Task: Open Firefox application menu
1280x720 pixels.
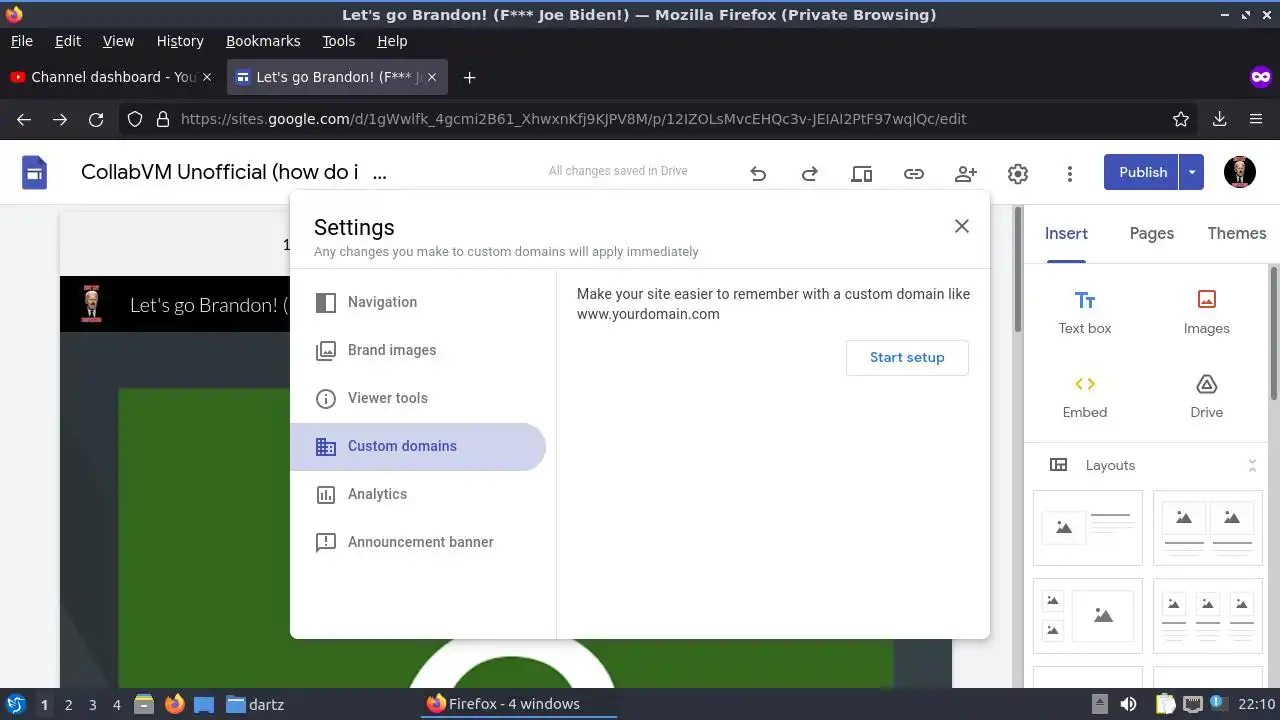Action: 1256,119
